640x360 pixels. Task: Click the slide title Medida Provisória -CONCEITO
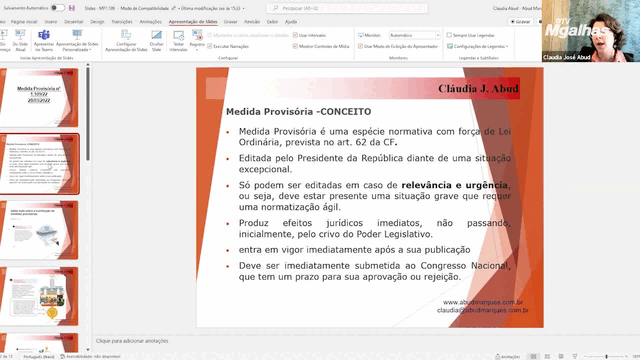point(298,112)
